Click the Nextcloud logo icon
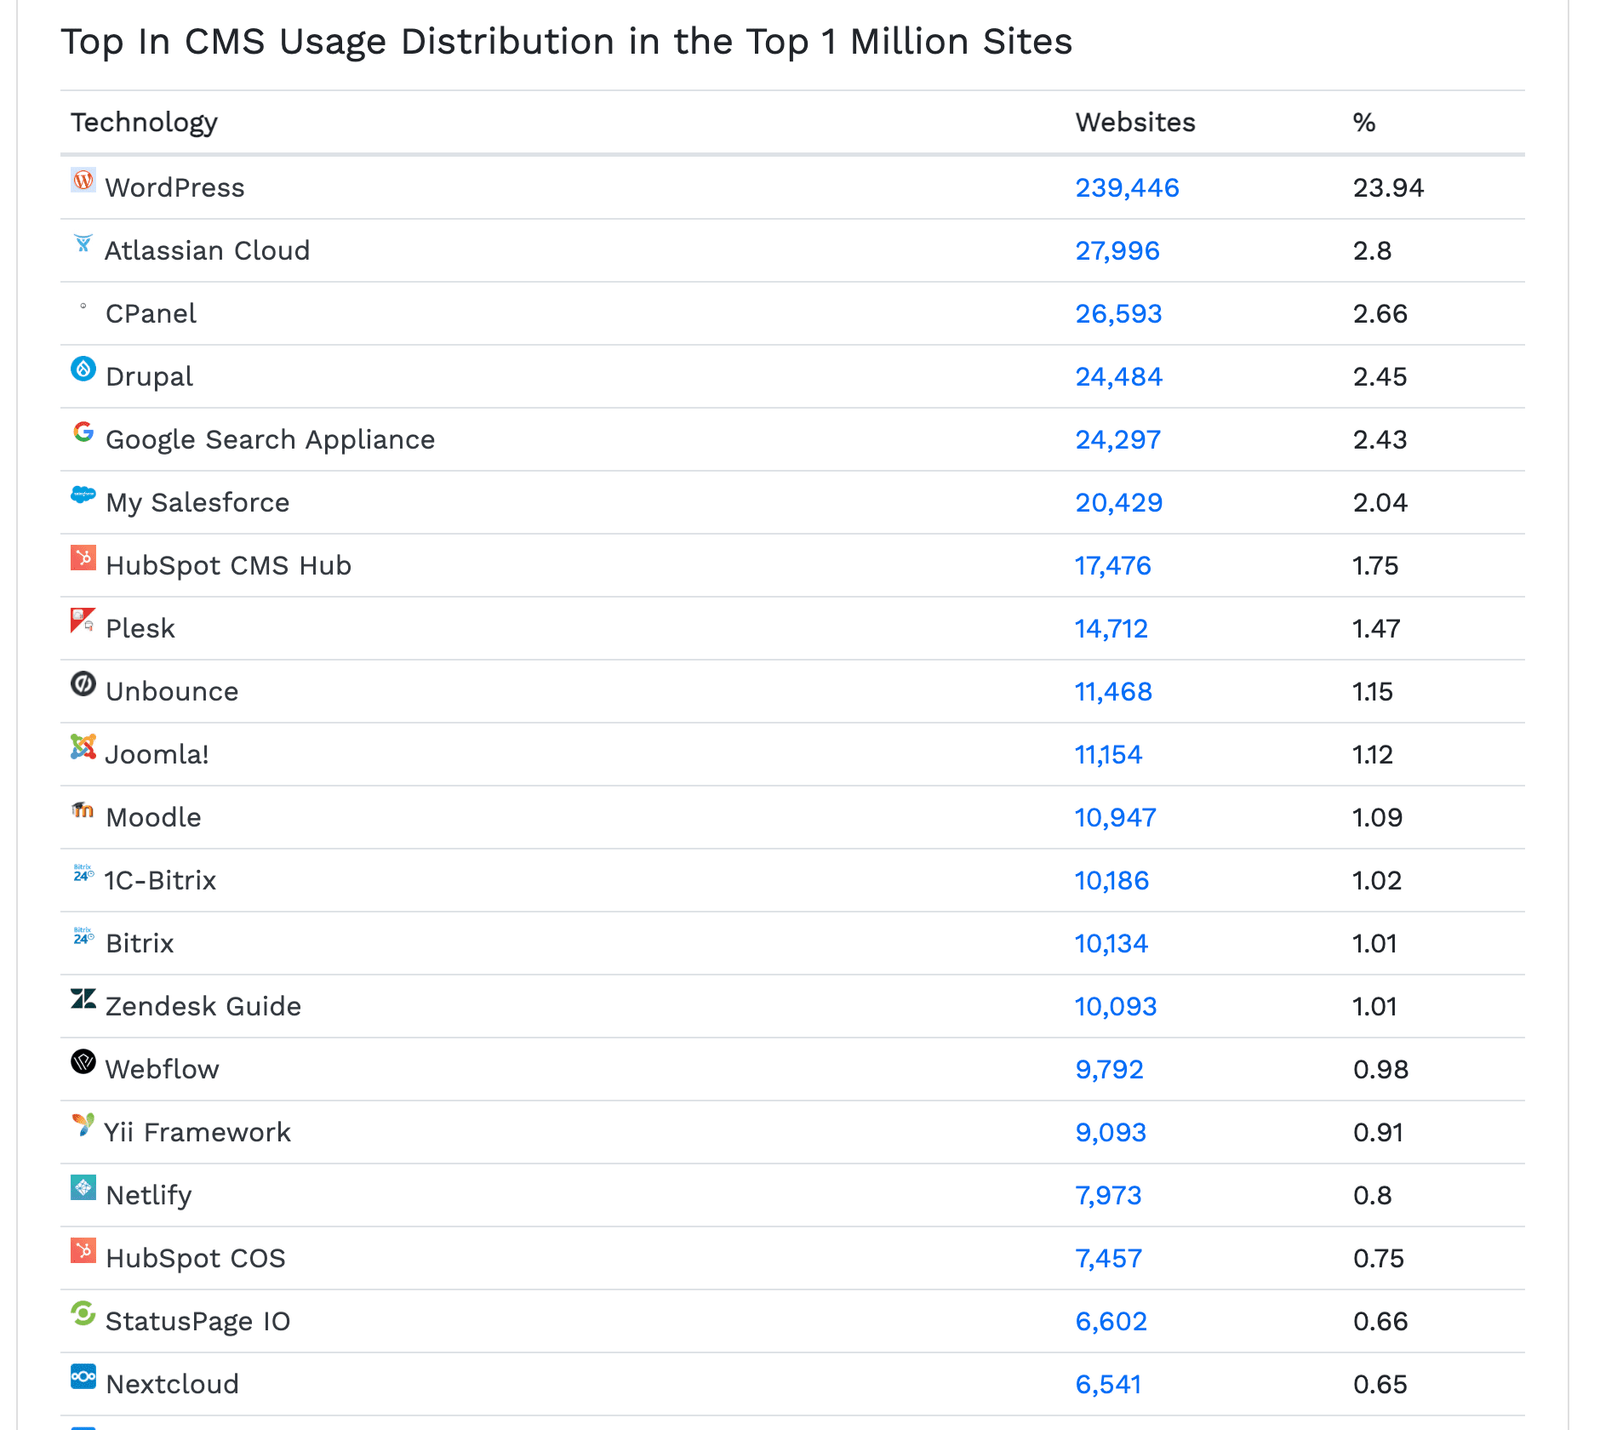The image size is (1600, 1430). (x=83, y=1378)
